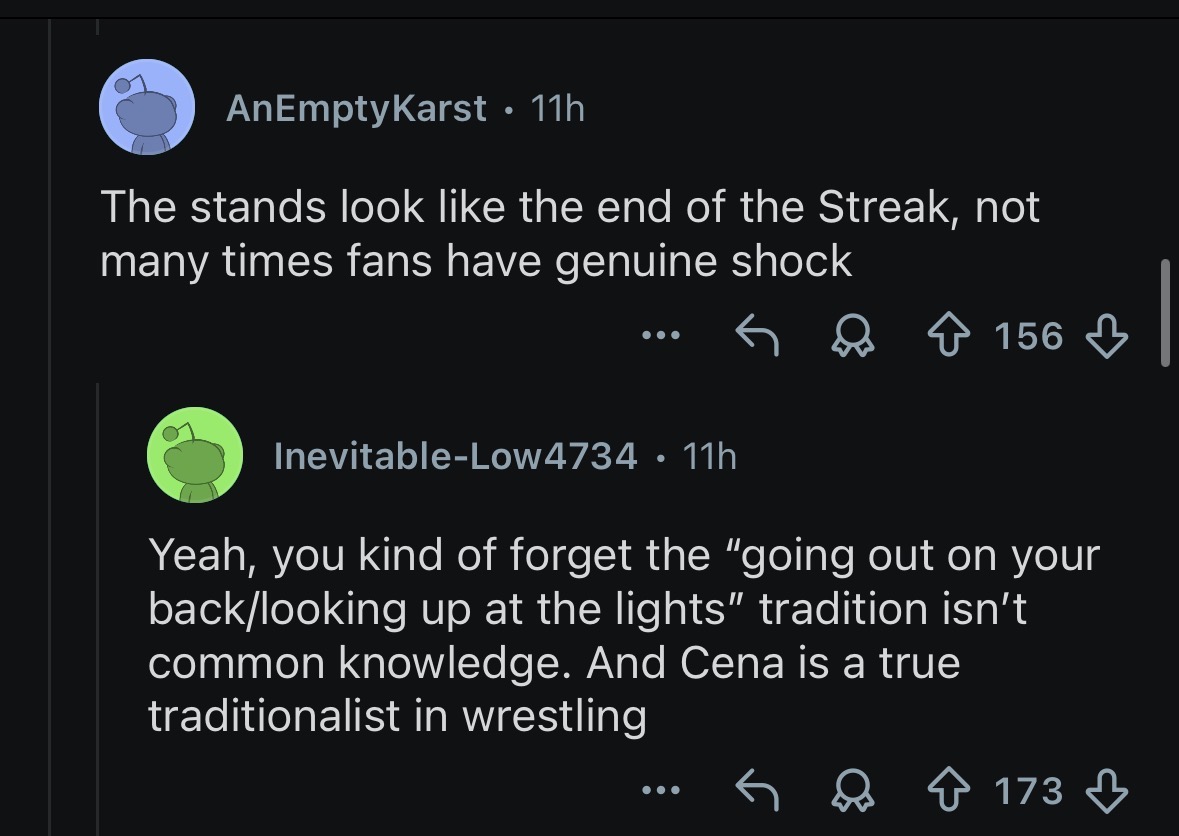Click AnEmptyKarst's blue avatar
The width and height of the screenshot is (1179, 836).
tap(146, 107)
